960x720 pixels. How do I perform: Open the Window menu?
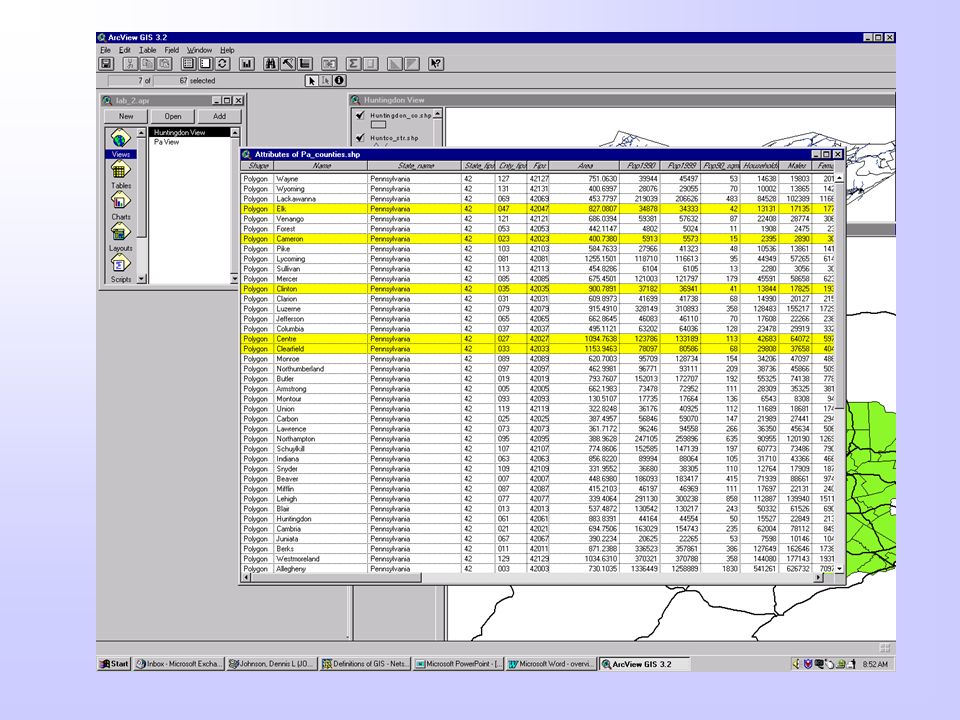click(x=199, y=50)
